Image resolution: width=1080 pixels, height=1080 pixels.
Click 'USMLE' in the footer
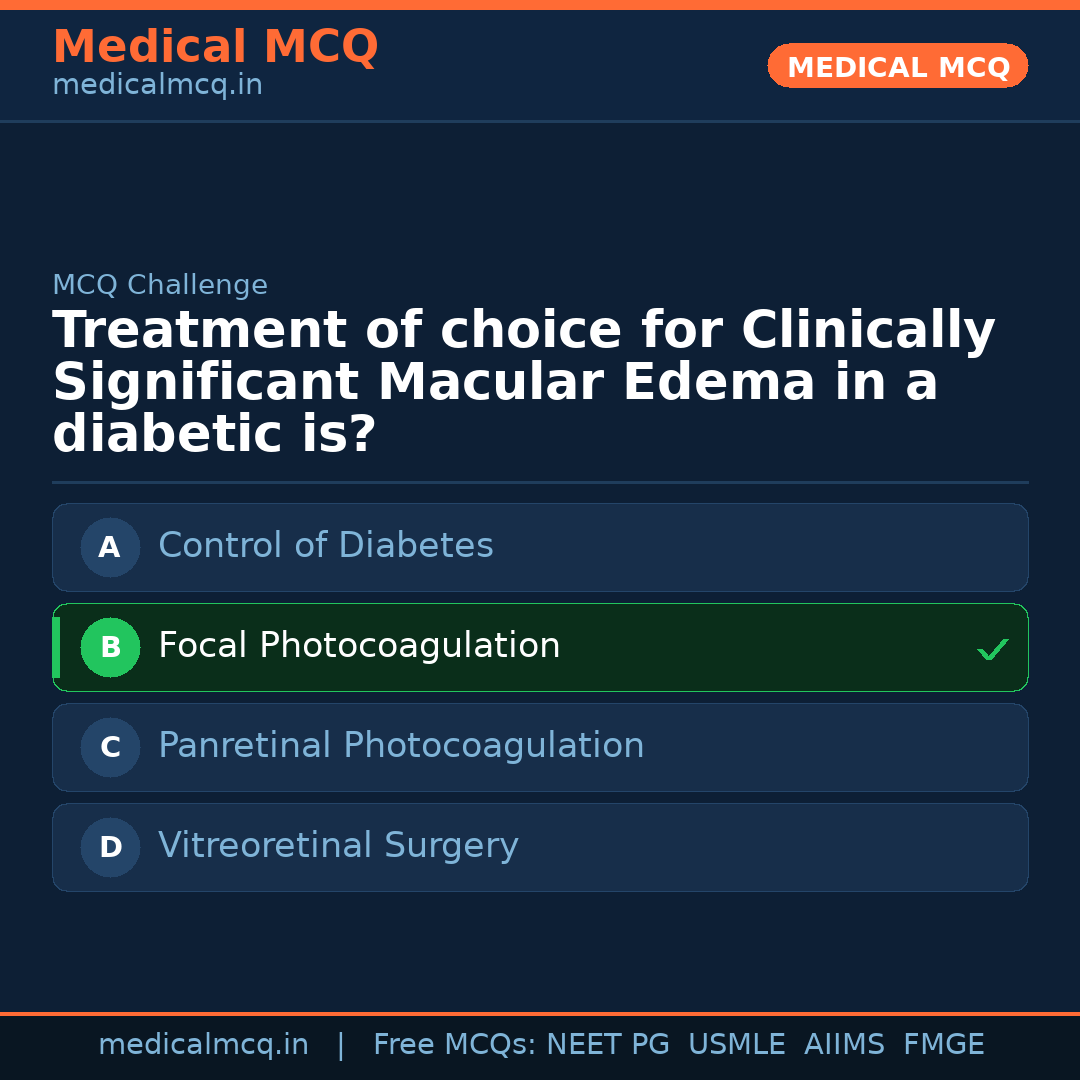click(736, 1045)
